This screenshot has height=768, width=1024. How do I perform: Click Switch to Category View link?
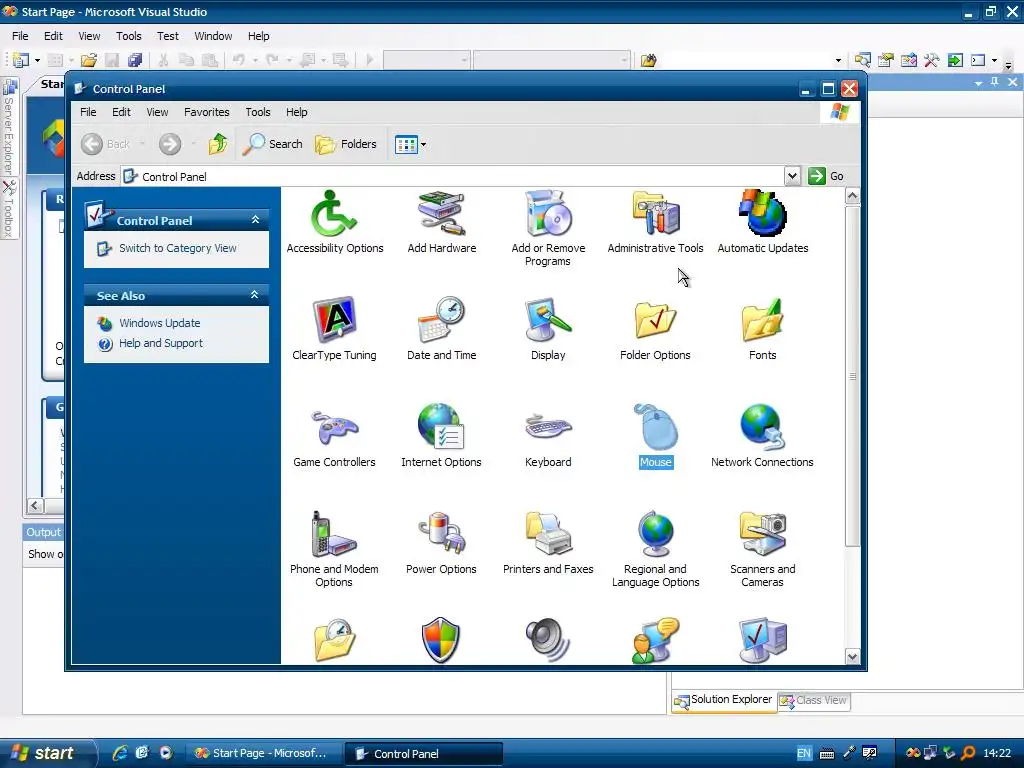(178, 248)
